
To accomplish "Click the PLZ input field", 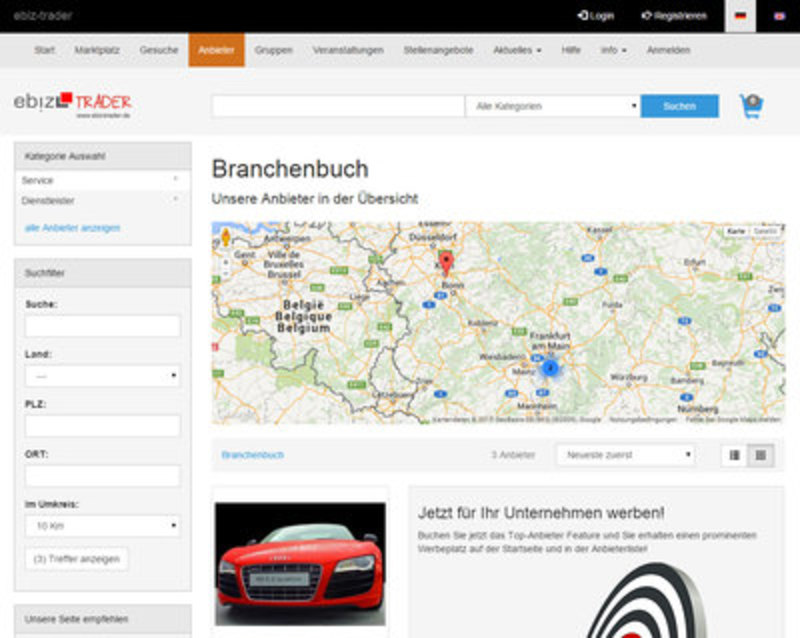I will tap(103, 426).
